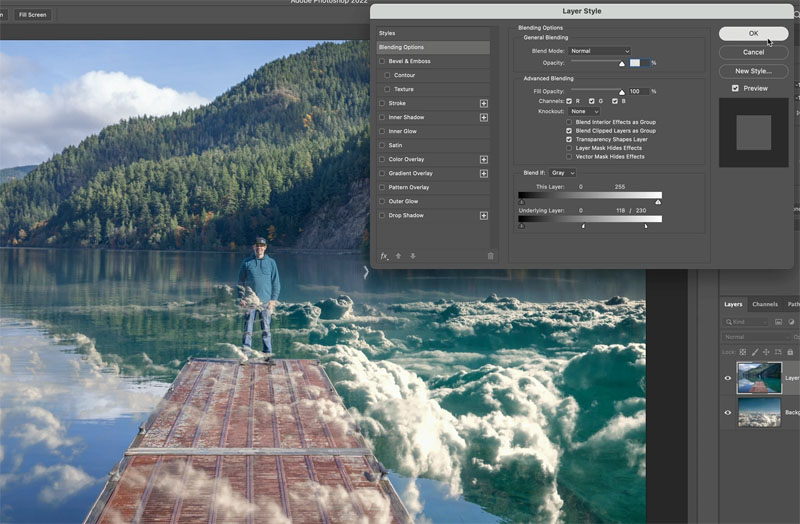Image resolution: width=800 pixels, height=524 pixels.
Task: Open the Blend Mode dropdown
Action: click(599, 51)
